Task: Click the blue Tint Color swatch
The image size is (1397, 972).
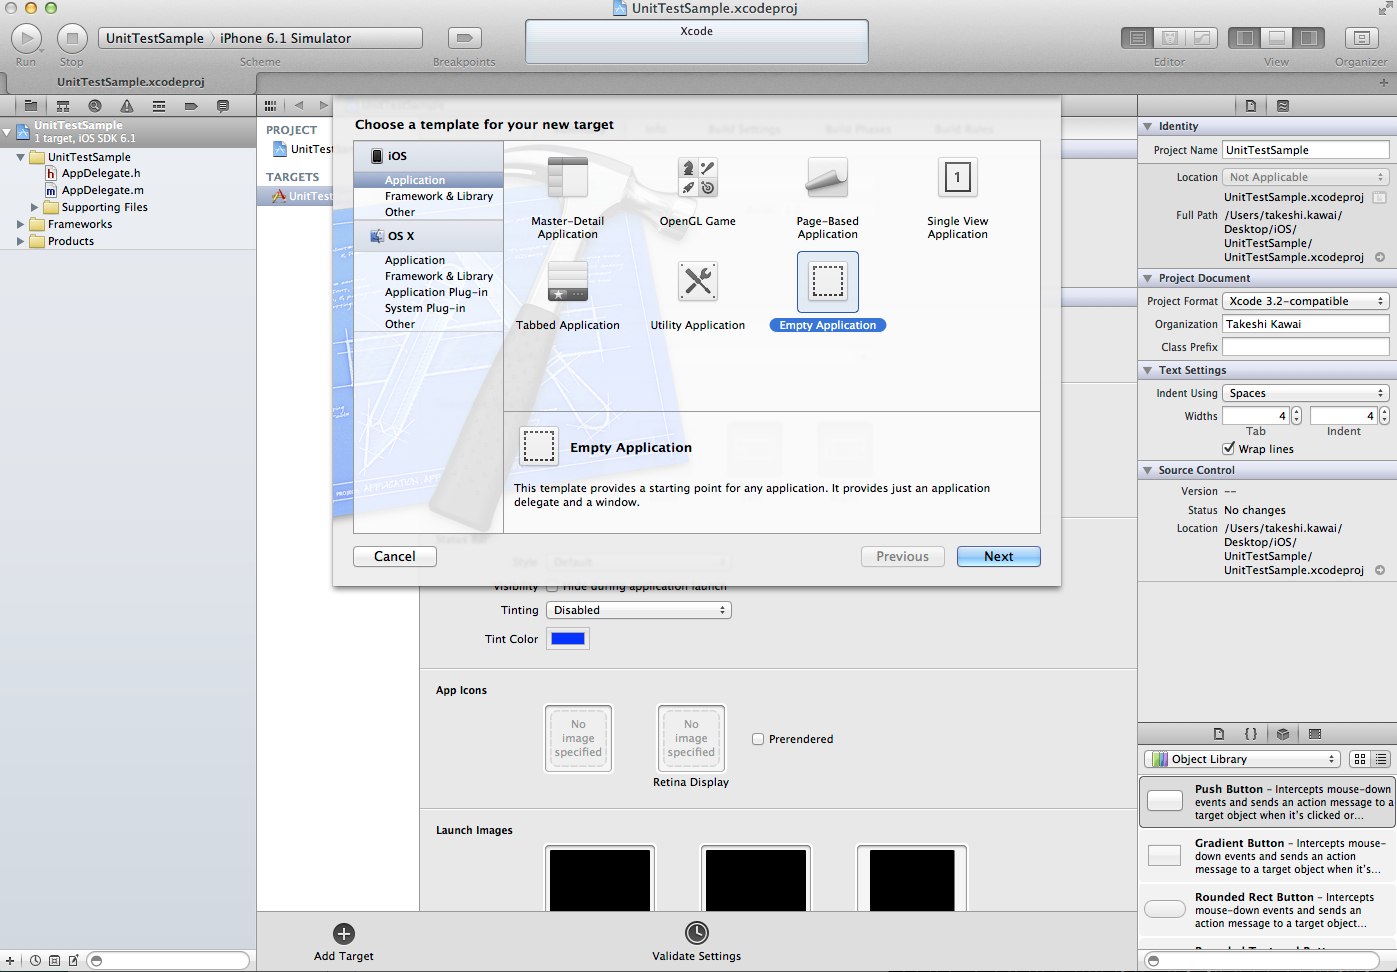Action: click(568, 639)
